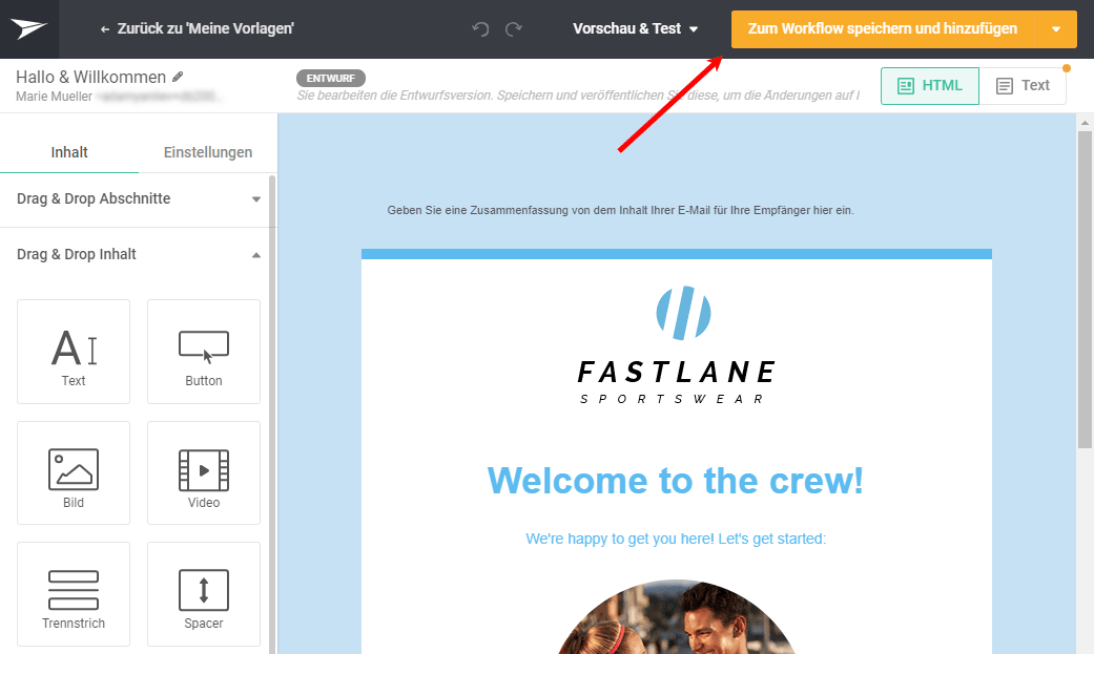The width and height of the screenshot is (1094, 674).
Task: Pick the Trennstrich divider block
Action: click(x=73, y=594)
